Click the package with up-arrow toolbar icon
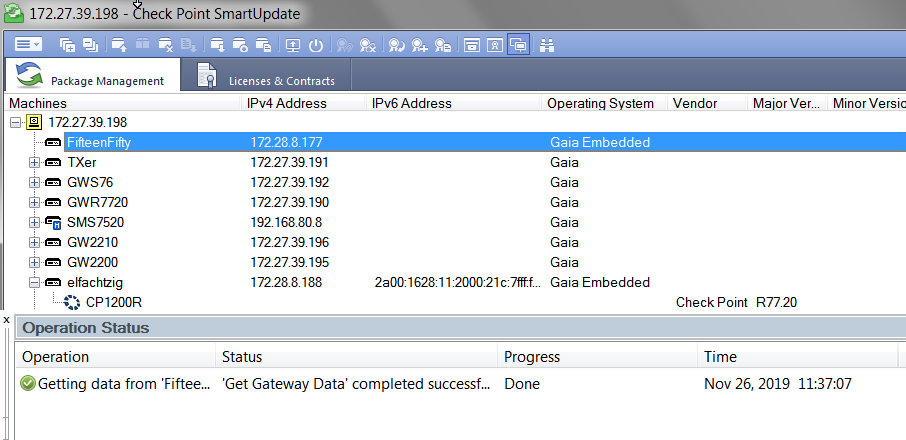Screen dimensions: 906x440 (120, 45)
